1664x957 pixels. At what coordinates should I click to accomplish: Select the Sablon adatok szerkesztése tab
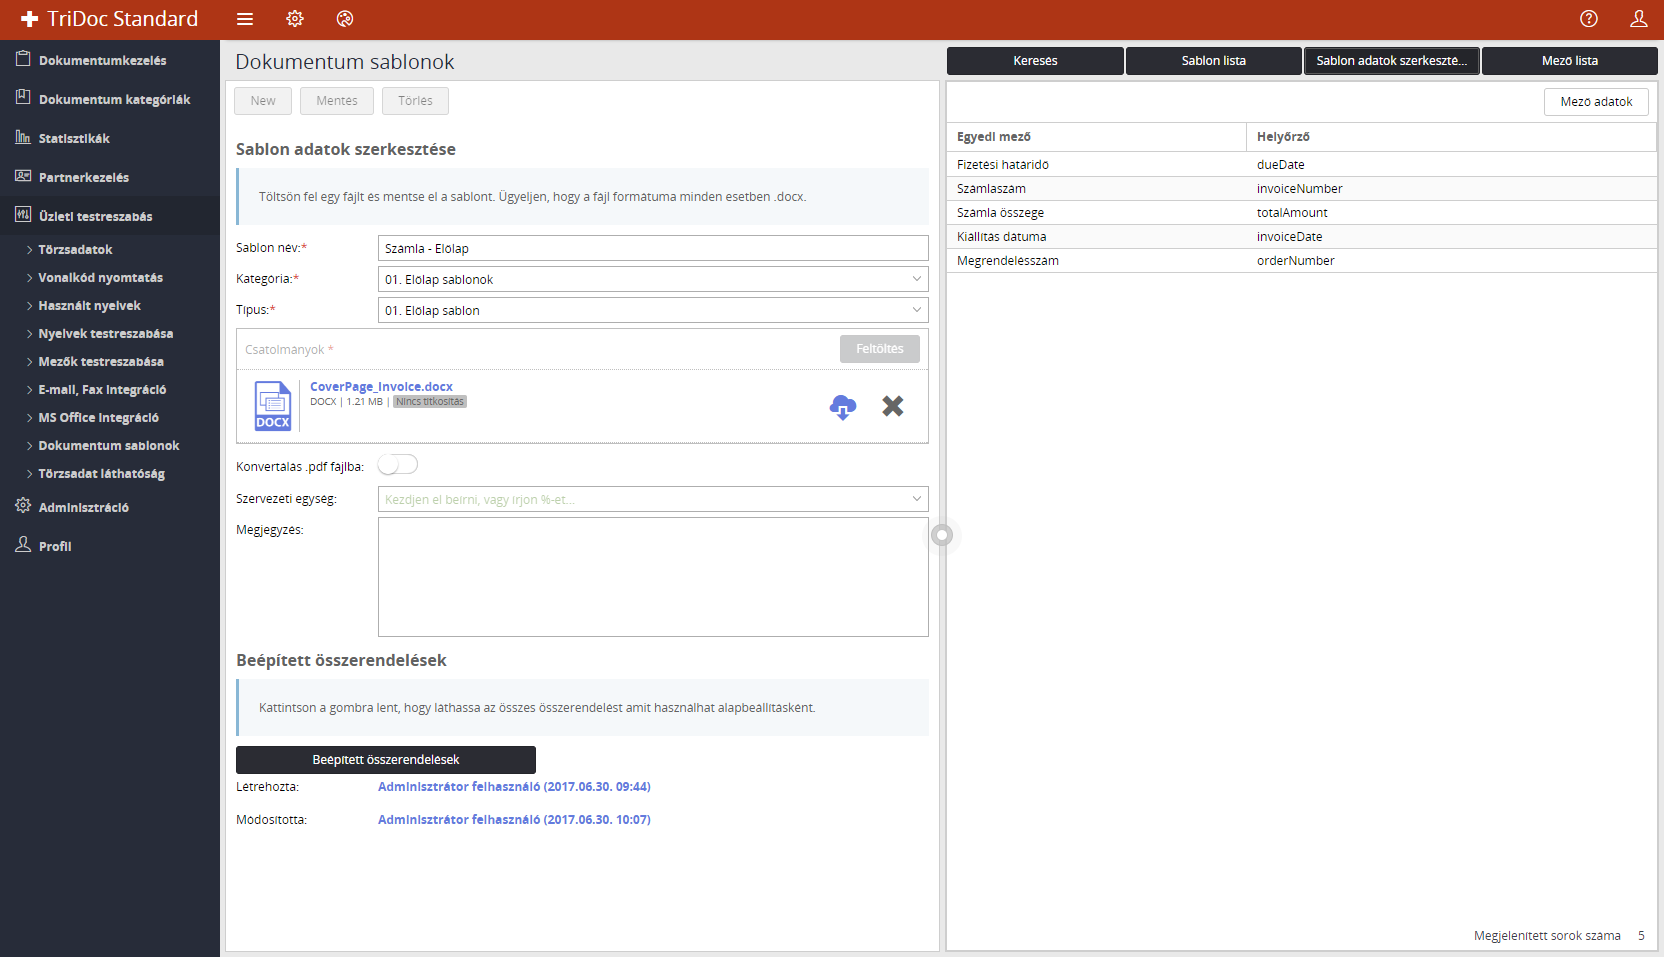1392,61
